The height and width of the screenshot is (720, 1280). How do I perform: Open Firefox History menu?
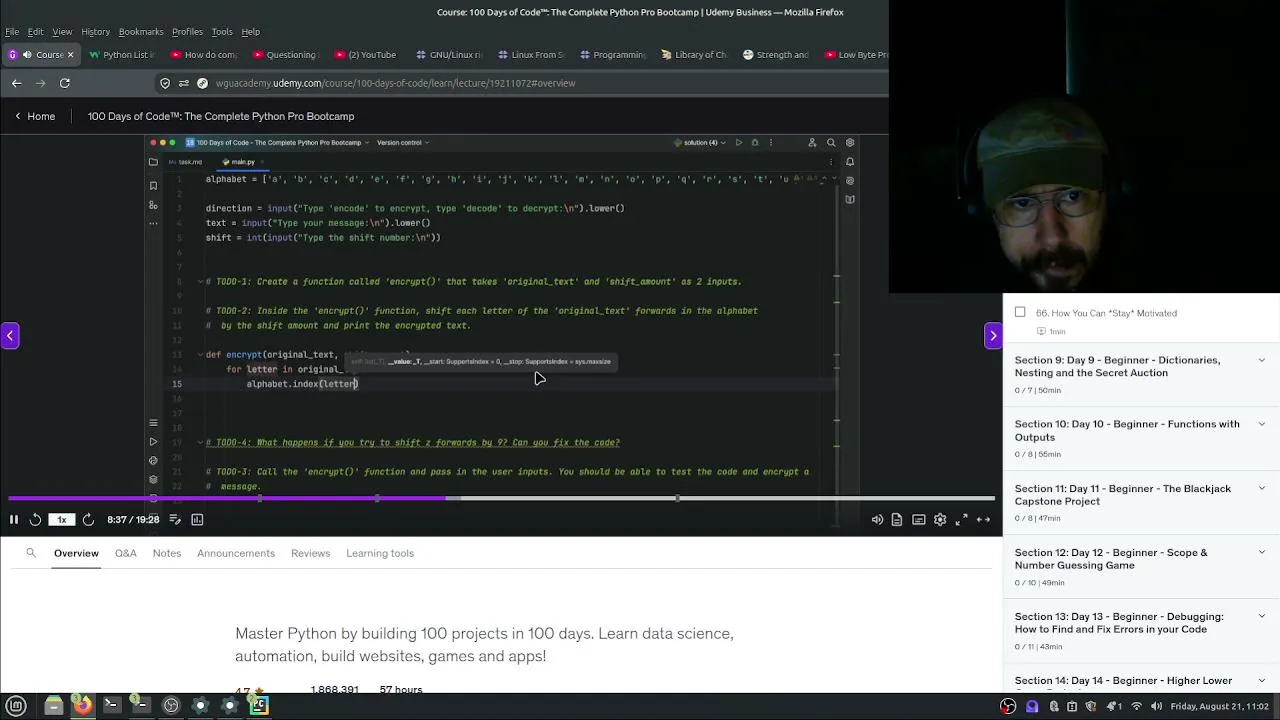click(x=95, y=32)
